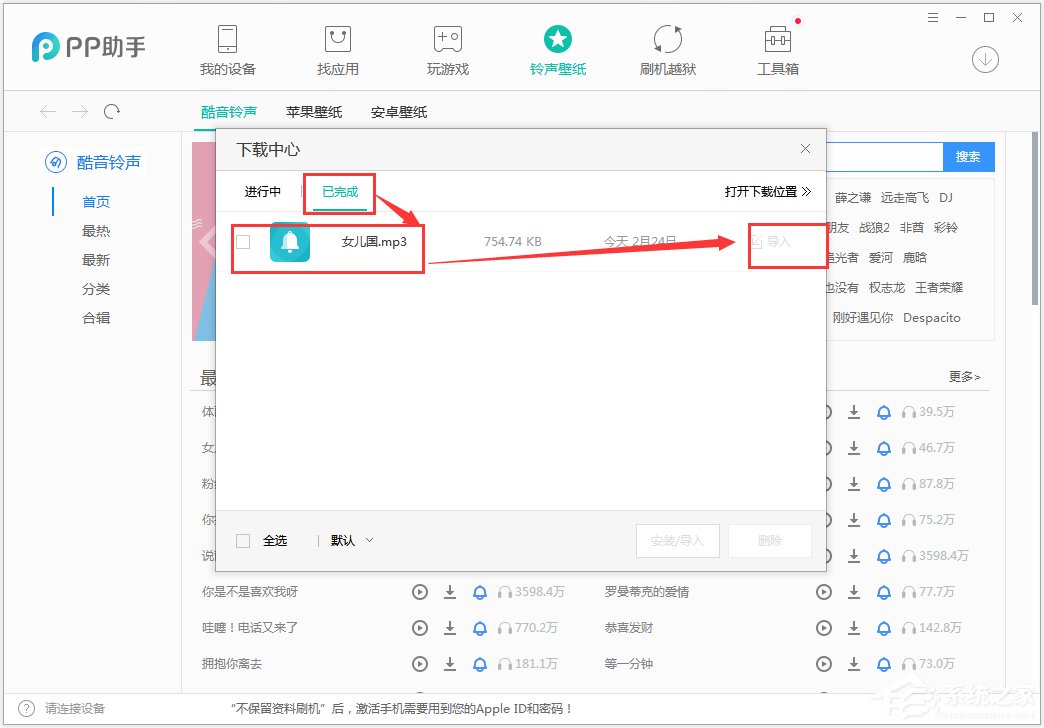Image resolution: width=1044 pixels, height=728 pixels.
Task: Click the 搜索 search button
Action: pyautogui.click(x=967, y=157)
